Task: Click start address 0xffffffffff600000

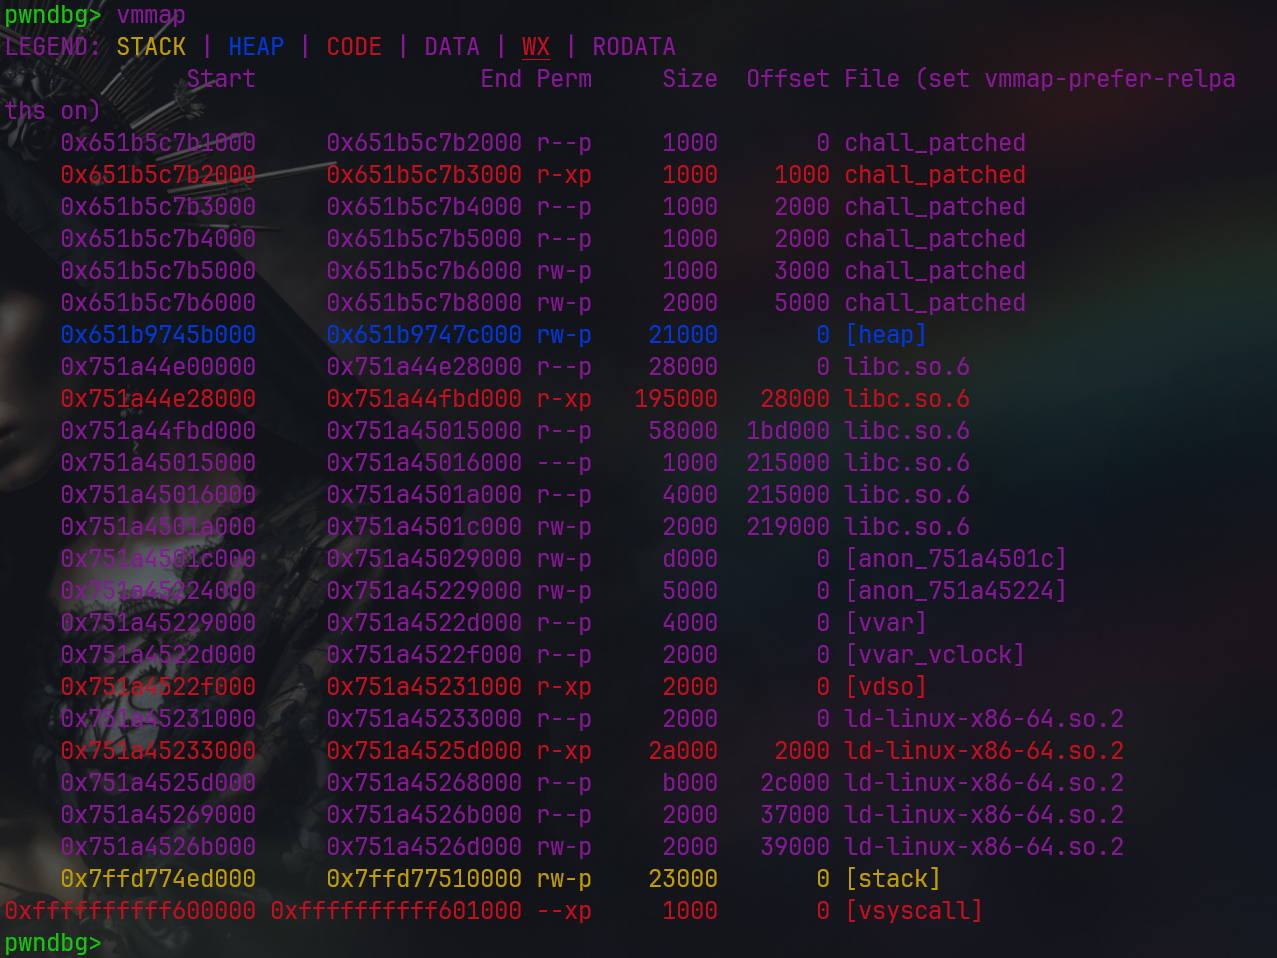Action: click(x=130, y=911)
